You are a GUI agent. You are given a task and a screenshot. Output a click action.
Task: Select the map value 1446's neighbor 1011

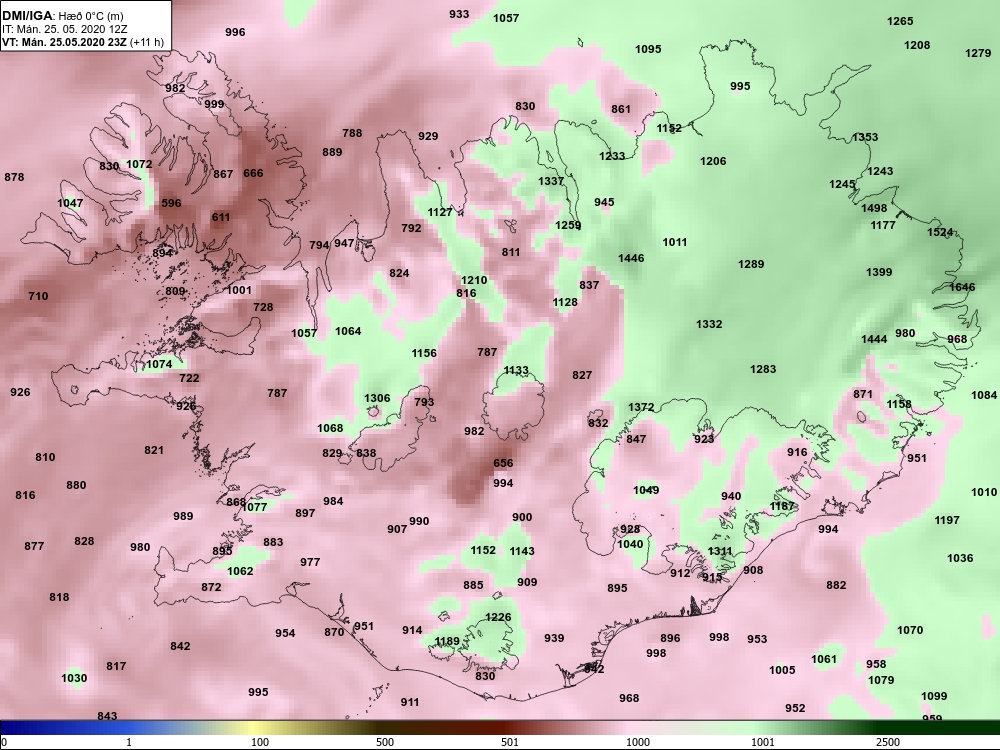(675, 242)
